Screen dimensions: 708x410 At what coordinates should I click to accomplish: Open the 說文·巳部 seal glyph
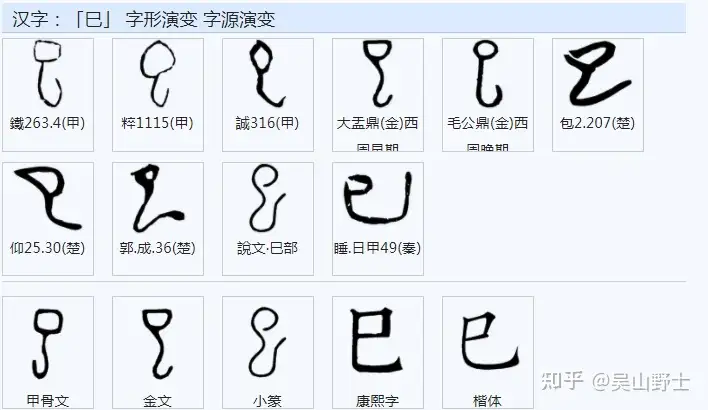coord(268,198)
